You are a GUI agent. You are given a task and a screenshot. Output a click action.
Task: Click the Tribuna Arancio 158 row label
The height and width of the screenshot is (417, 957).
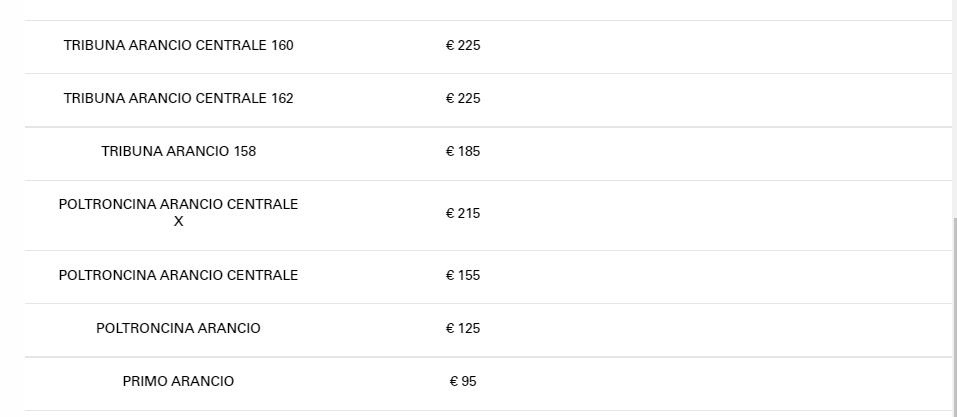click(178, 152)
